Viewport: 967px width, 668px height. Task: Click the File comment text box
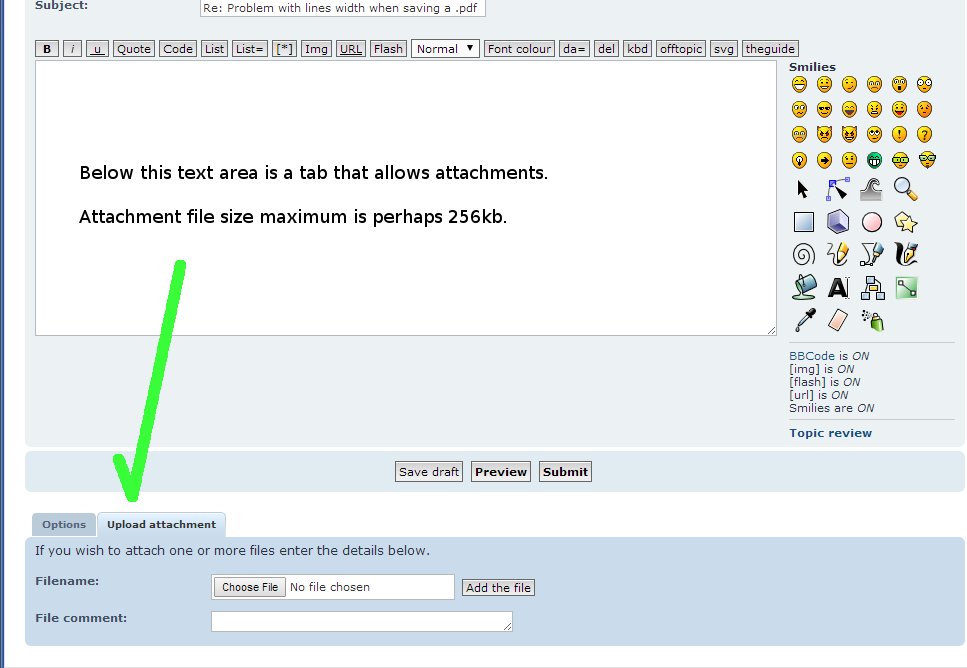(x=361, y=621)
